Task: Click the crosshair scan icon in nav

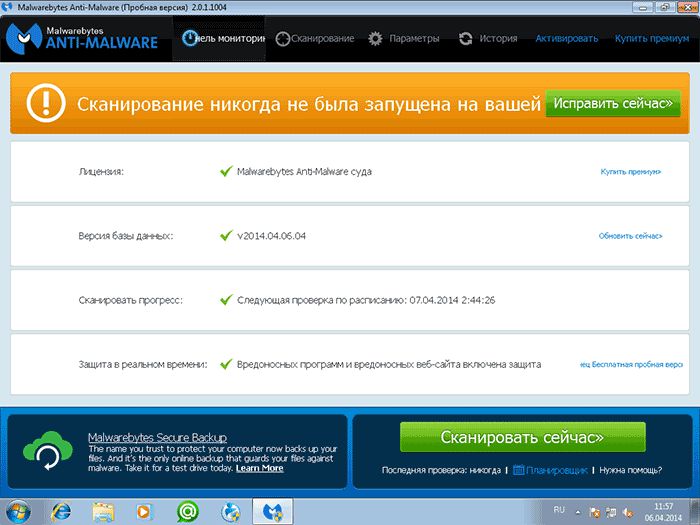Action: 283,39
